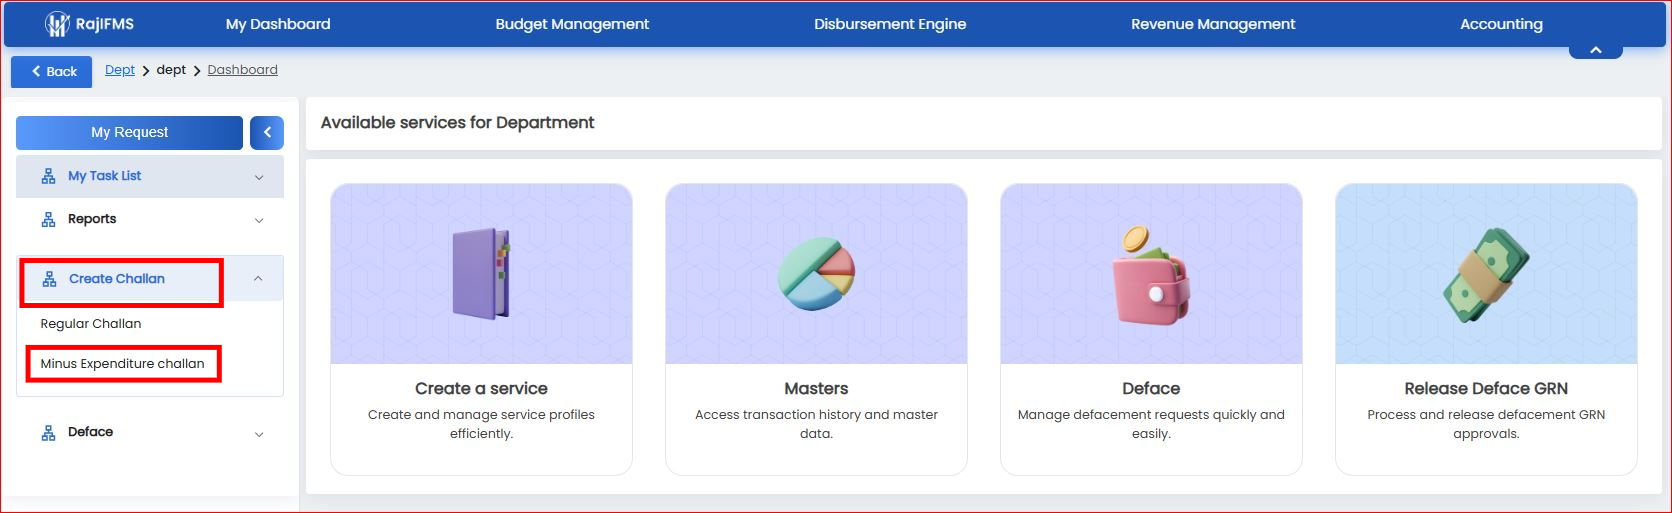Screen dimensions: 1672x513
Task: Open Minus Expenditure challan submenu item
Action: point(122,364)
